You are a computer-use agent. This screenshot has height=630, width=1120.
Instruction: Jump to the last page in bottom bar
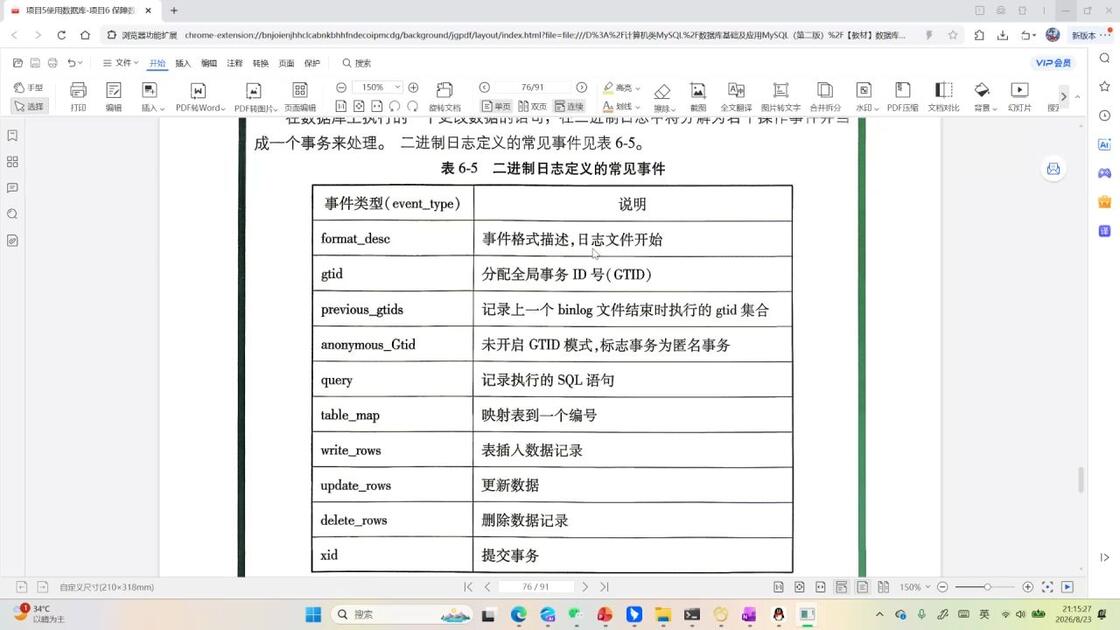point(604,586)
